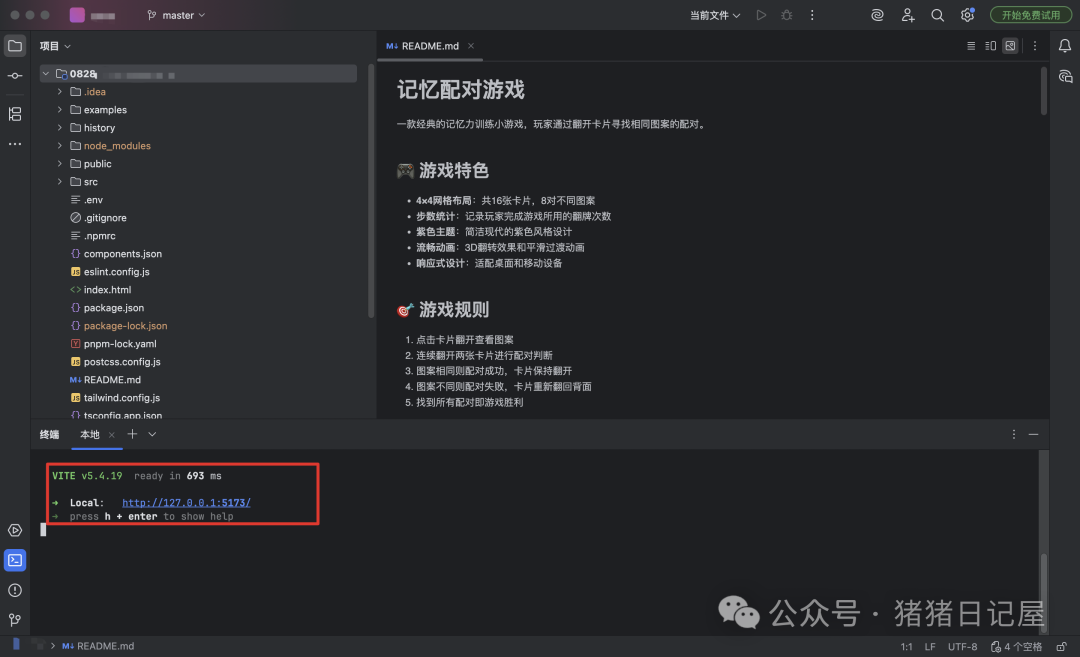Select editor-only view icon in Markdown toolbar
Viewport: 1080px width, 657px height.
[x=970, y=45]
